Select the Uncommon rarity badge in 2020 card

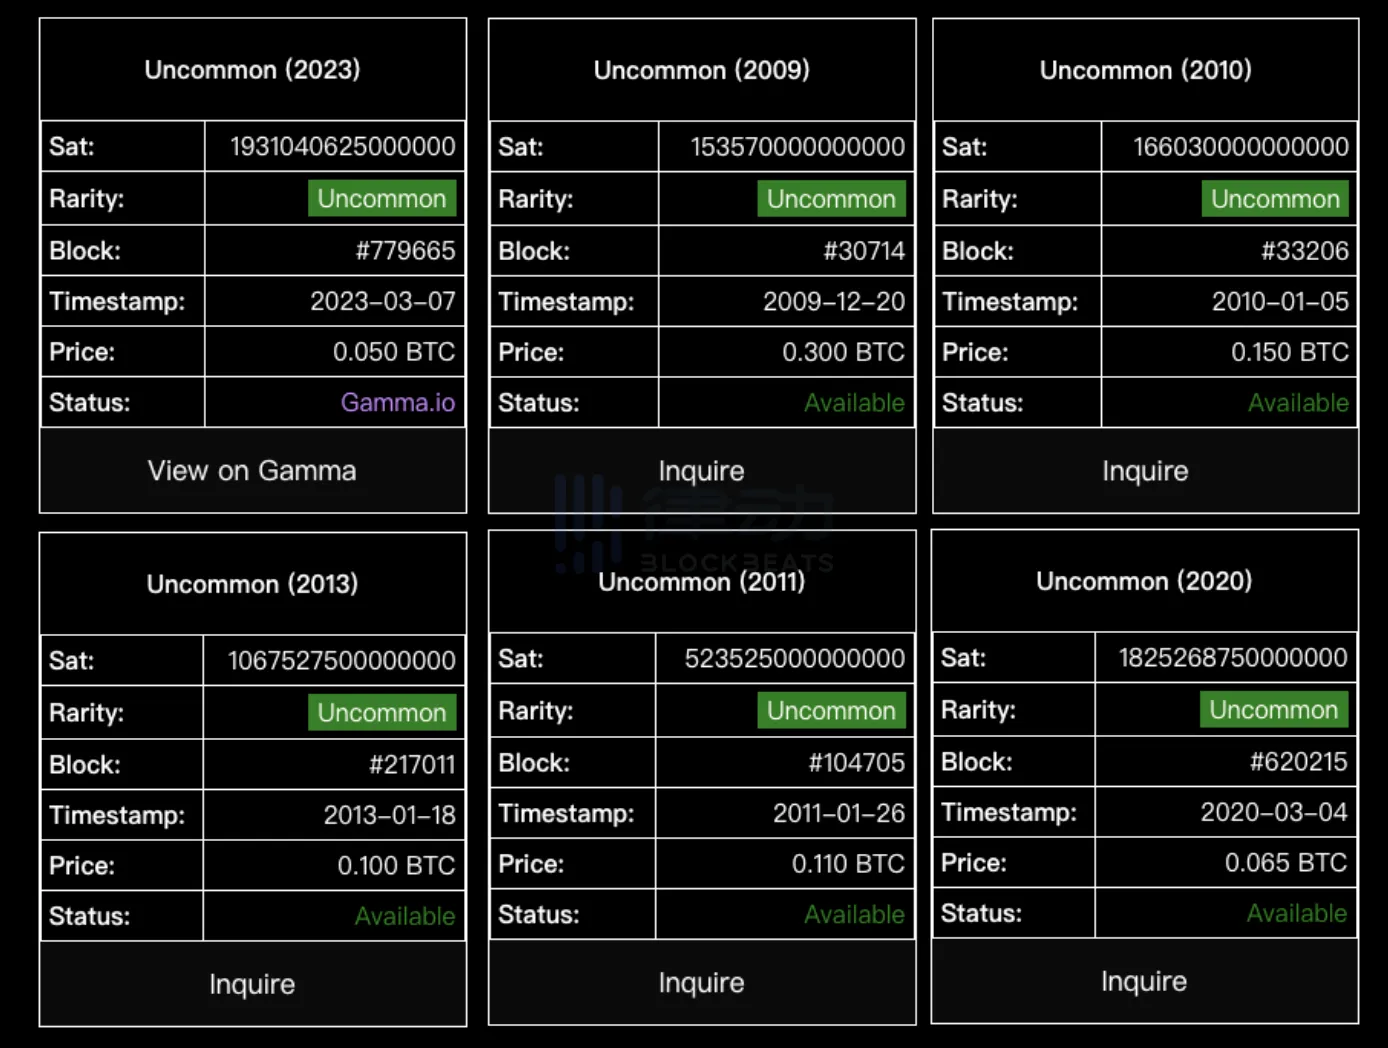tap(1273, 710)
